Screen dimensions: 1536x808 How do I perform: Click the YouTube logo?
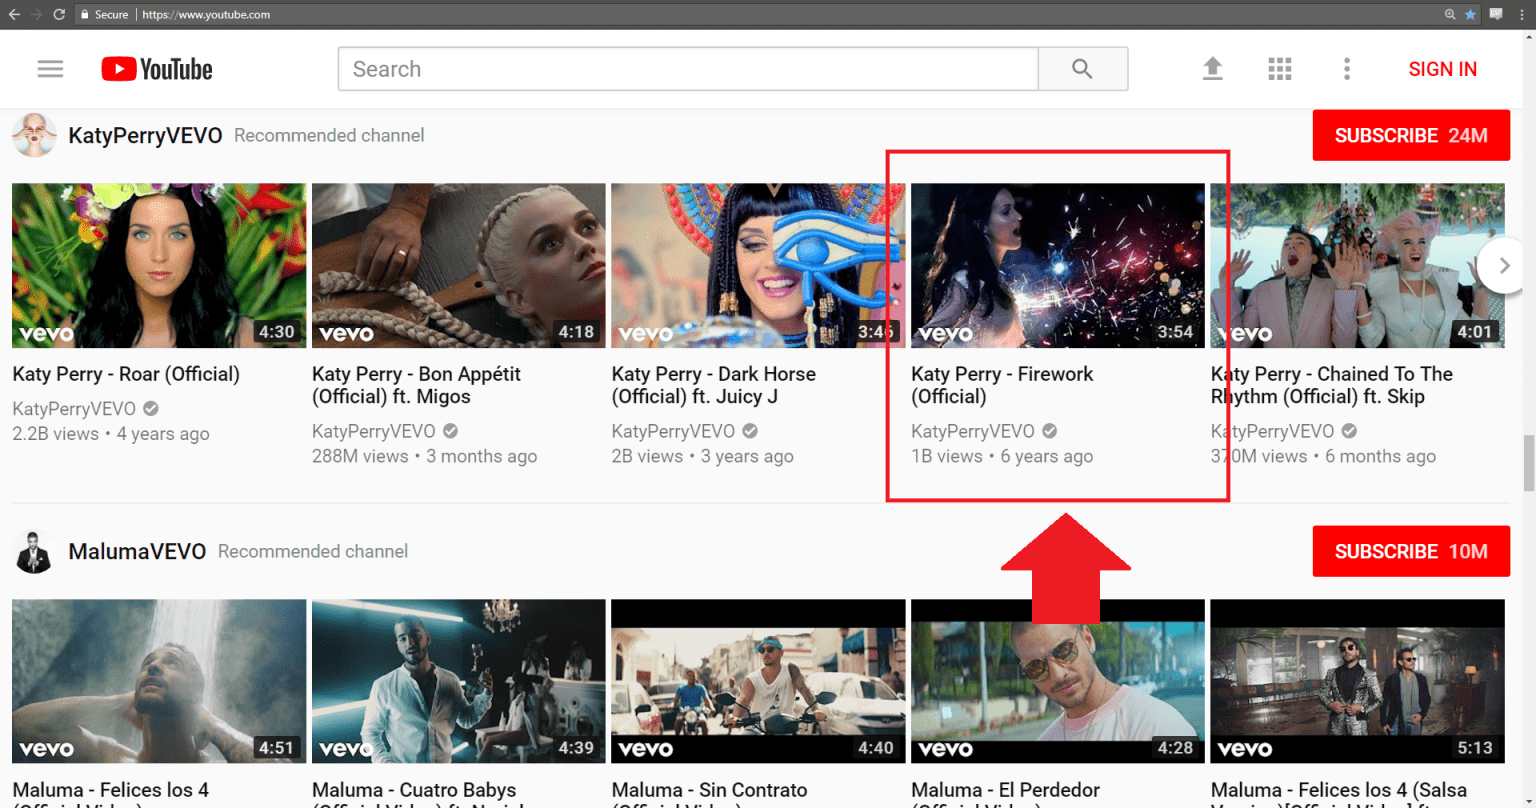pyautogui.click(x=157, y=69)
